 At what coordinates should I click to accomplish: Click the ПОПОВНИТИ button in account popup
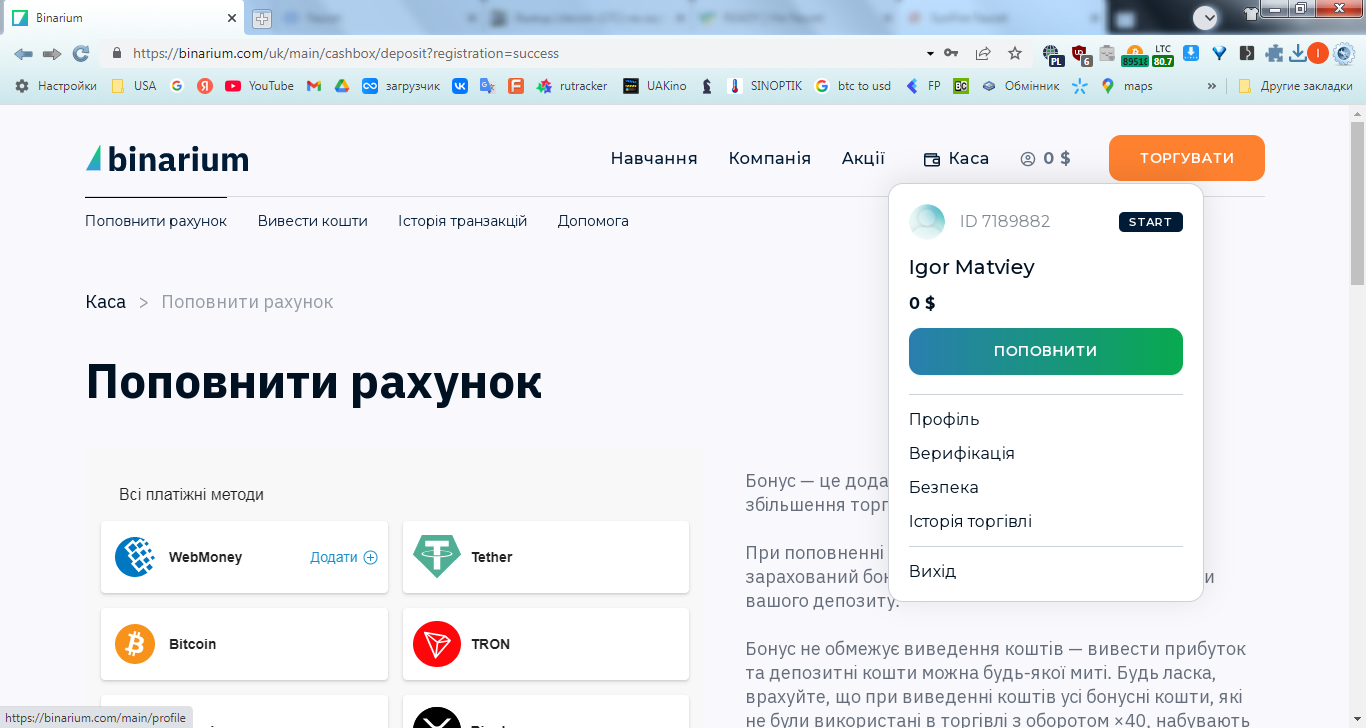[x=1046, y=351]
